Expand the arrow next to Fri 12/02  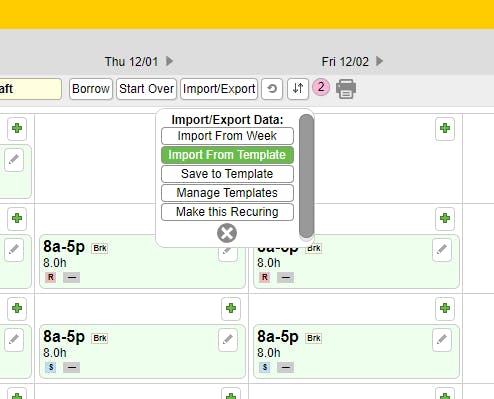coord(379,61)
